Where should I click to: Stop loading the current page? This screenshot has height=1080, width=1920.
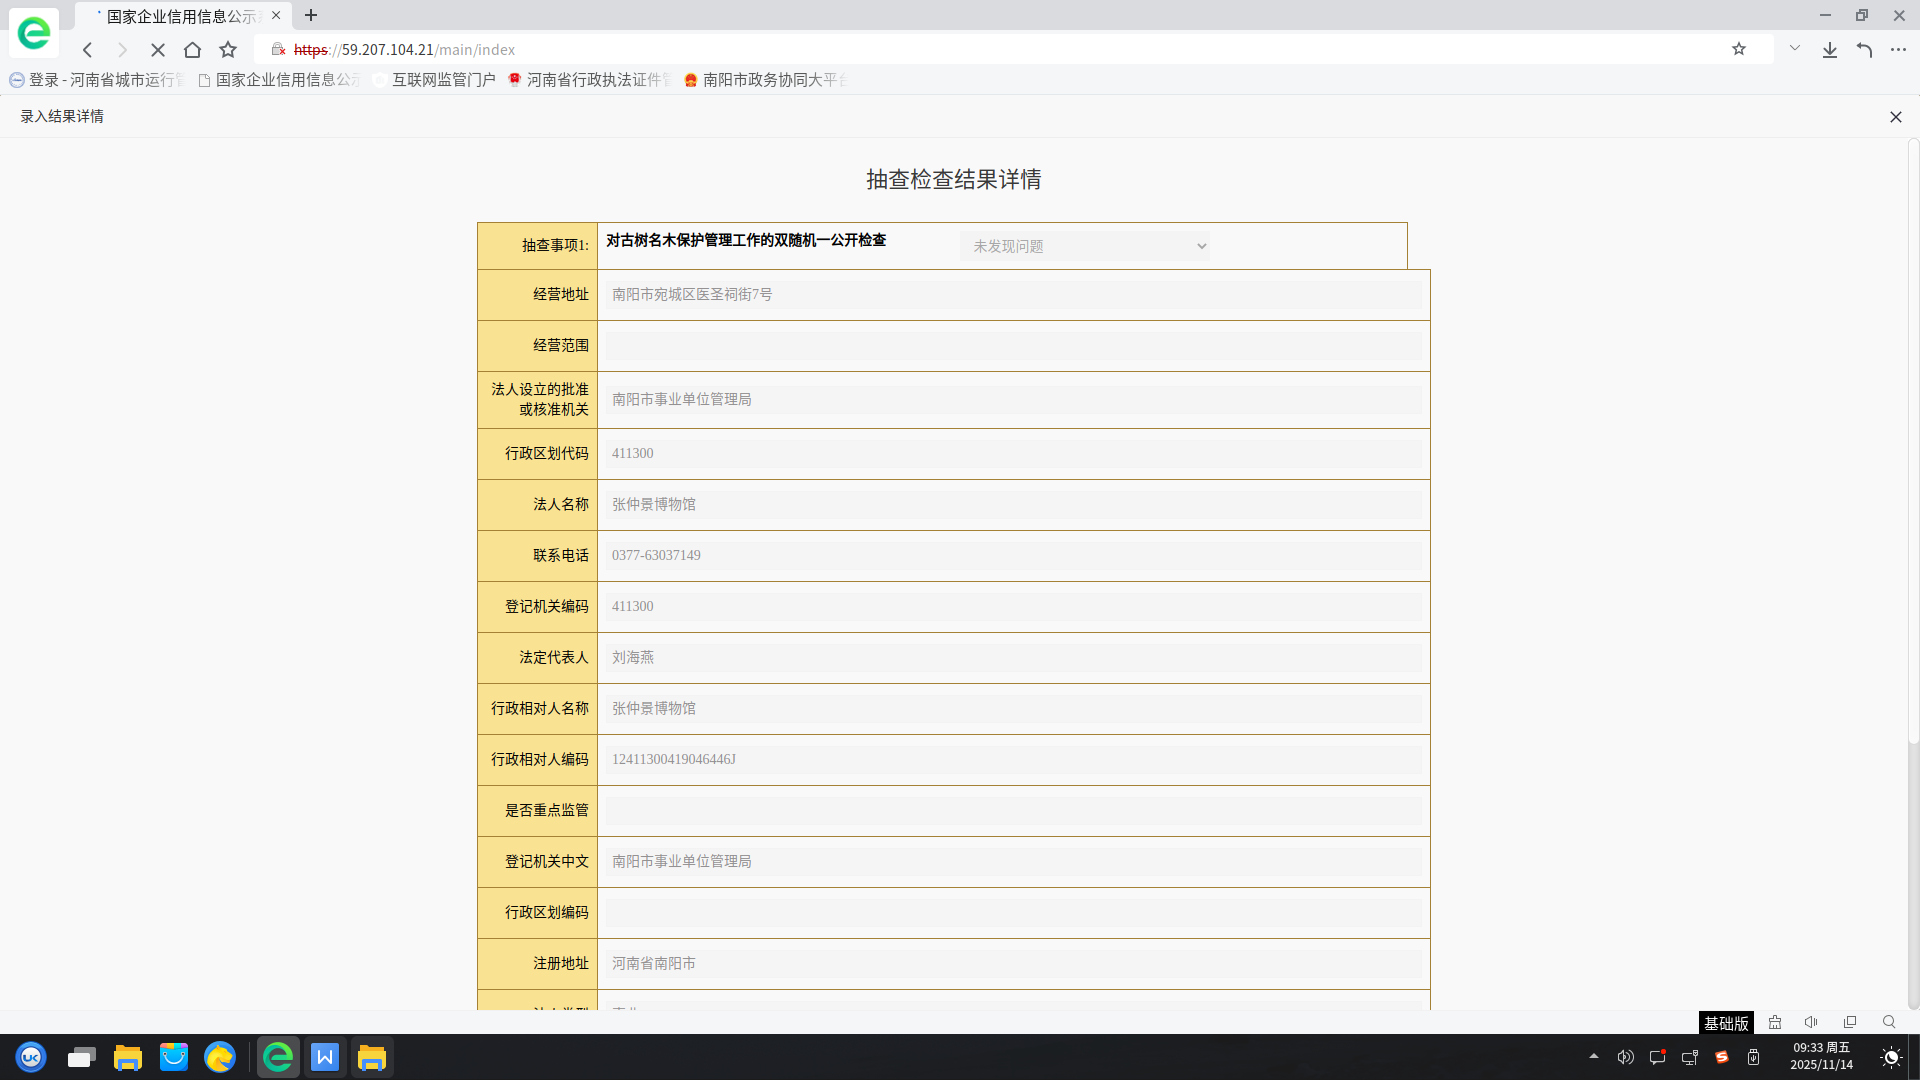click(158, 50)
